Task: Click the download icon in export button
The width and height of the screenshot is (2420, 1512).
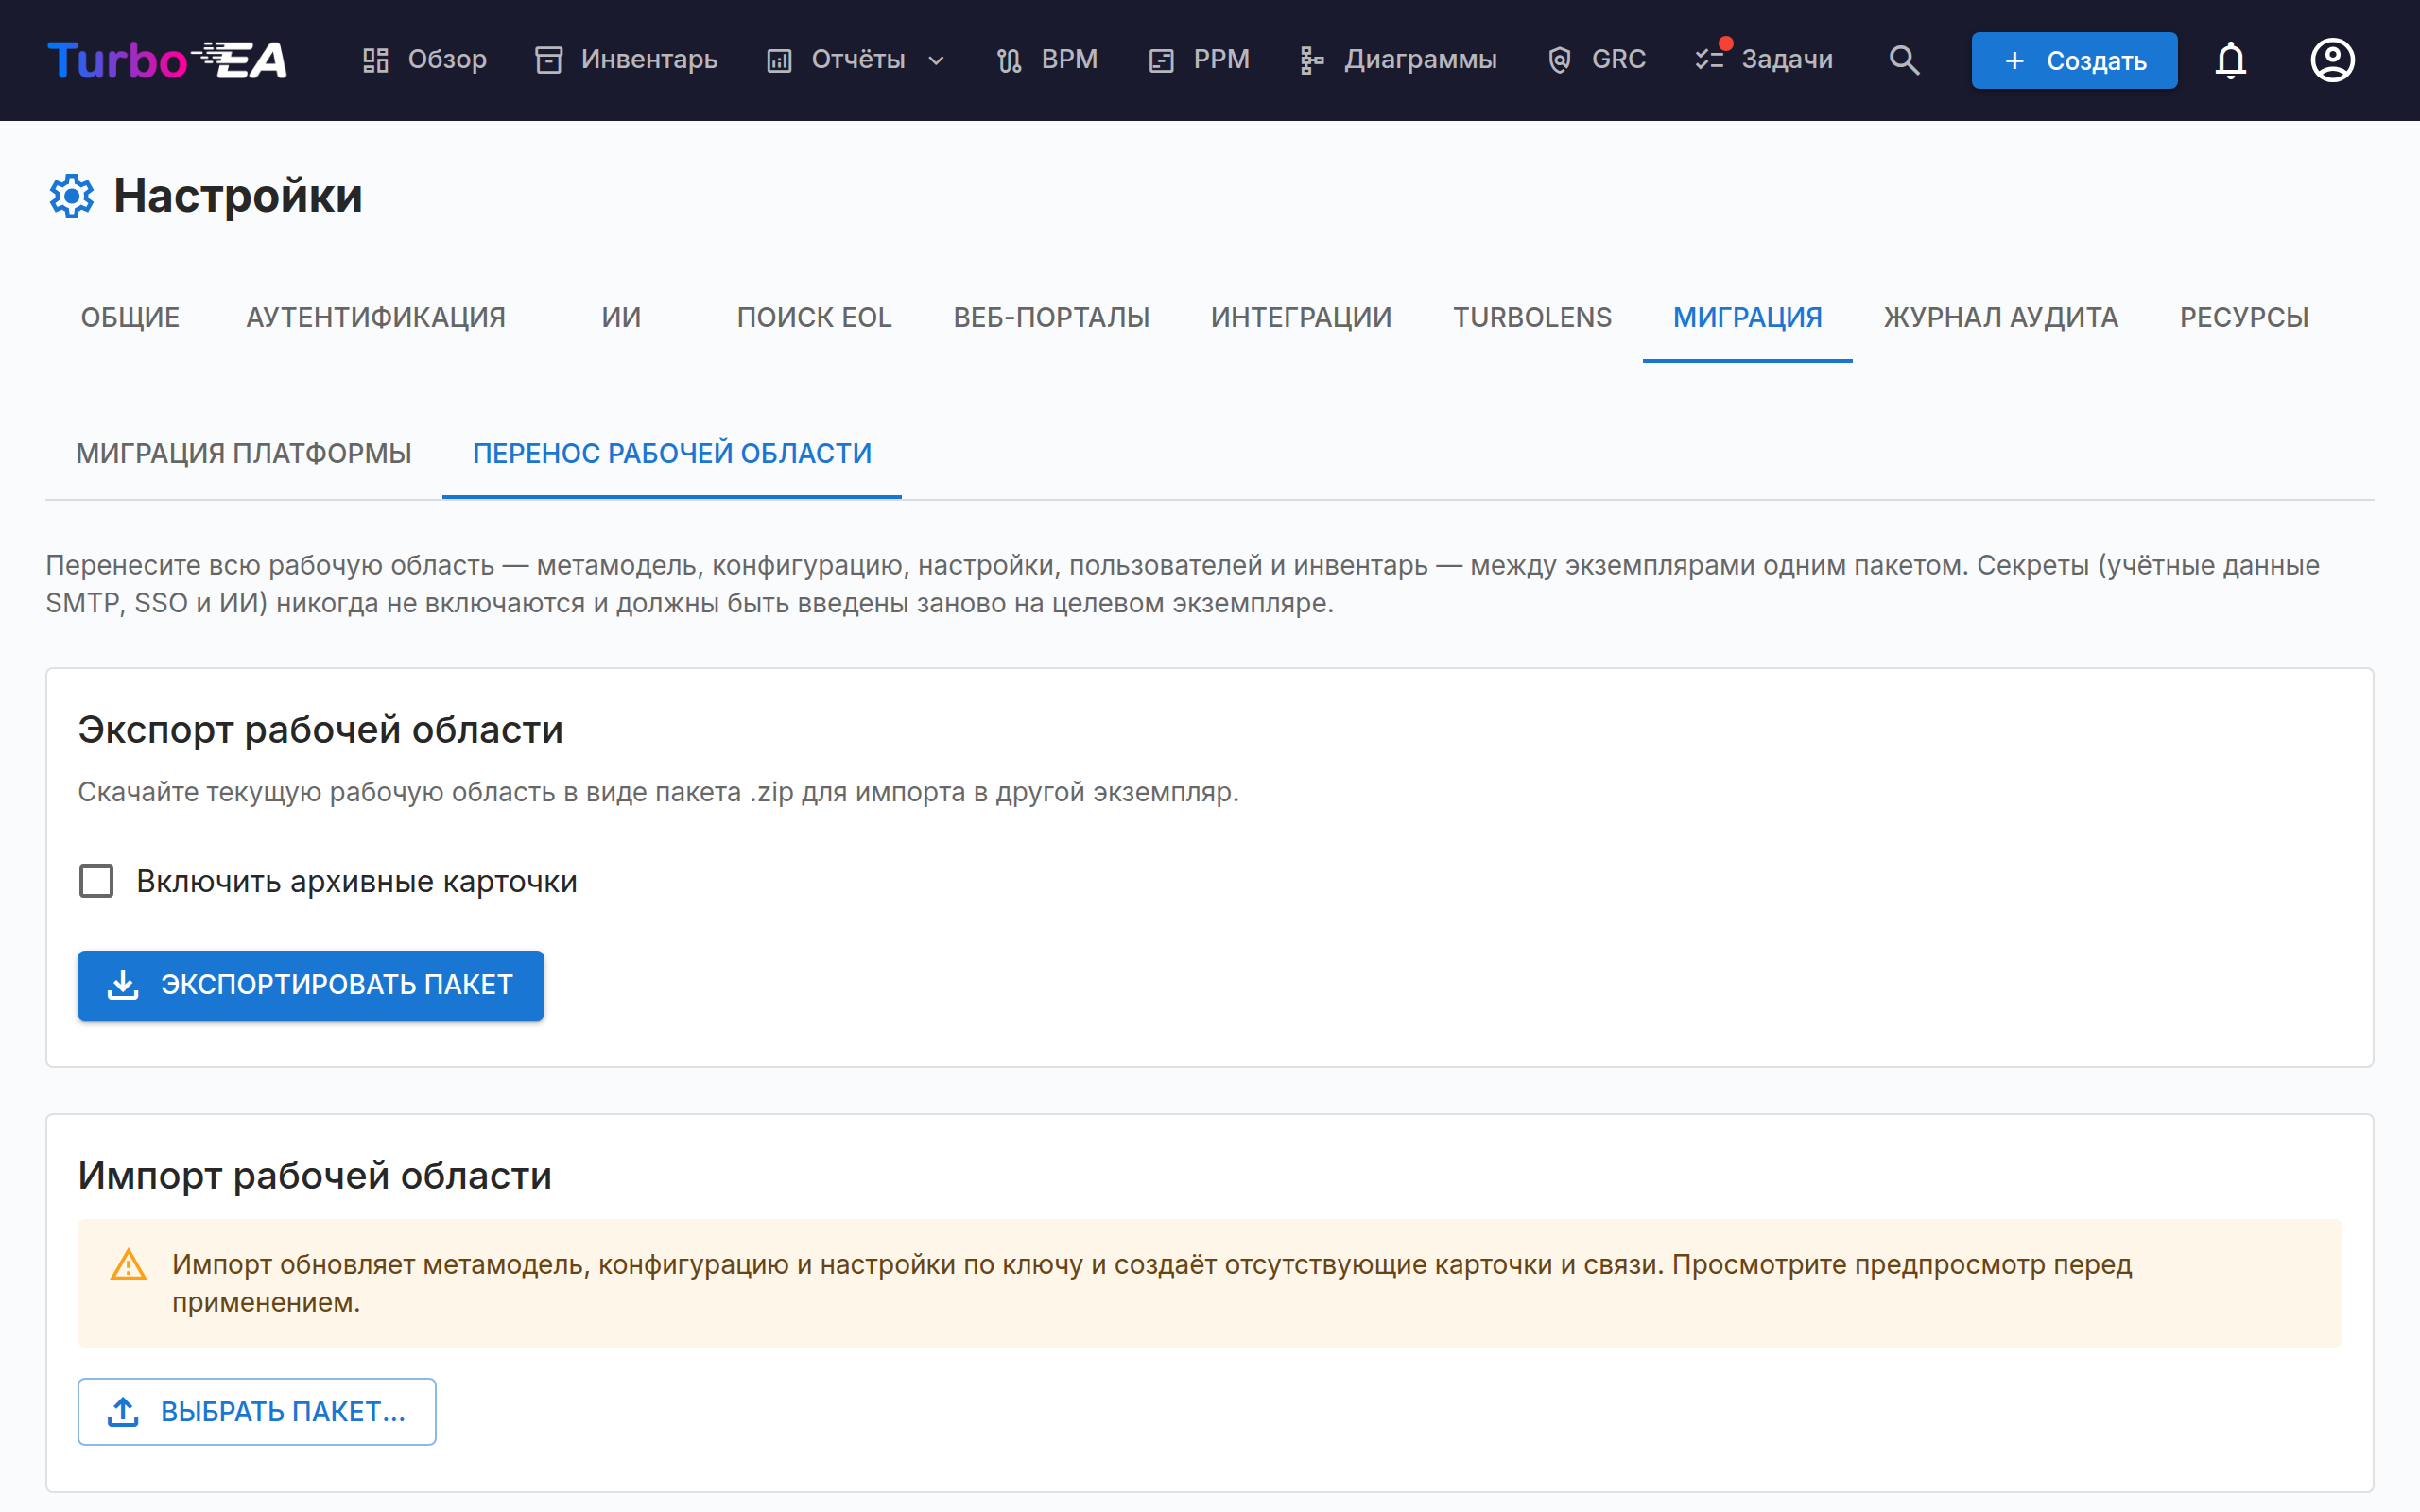Action: point(123,984)
